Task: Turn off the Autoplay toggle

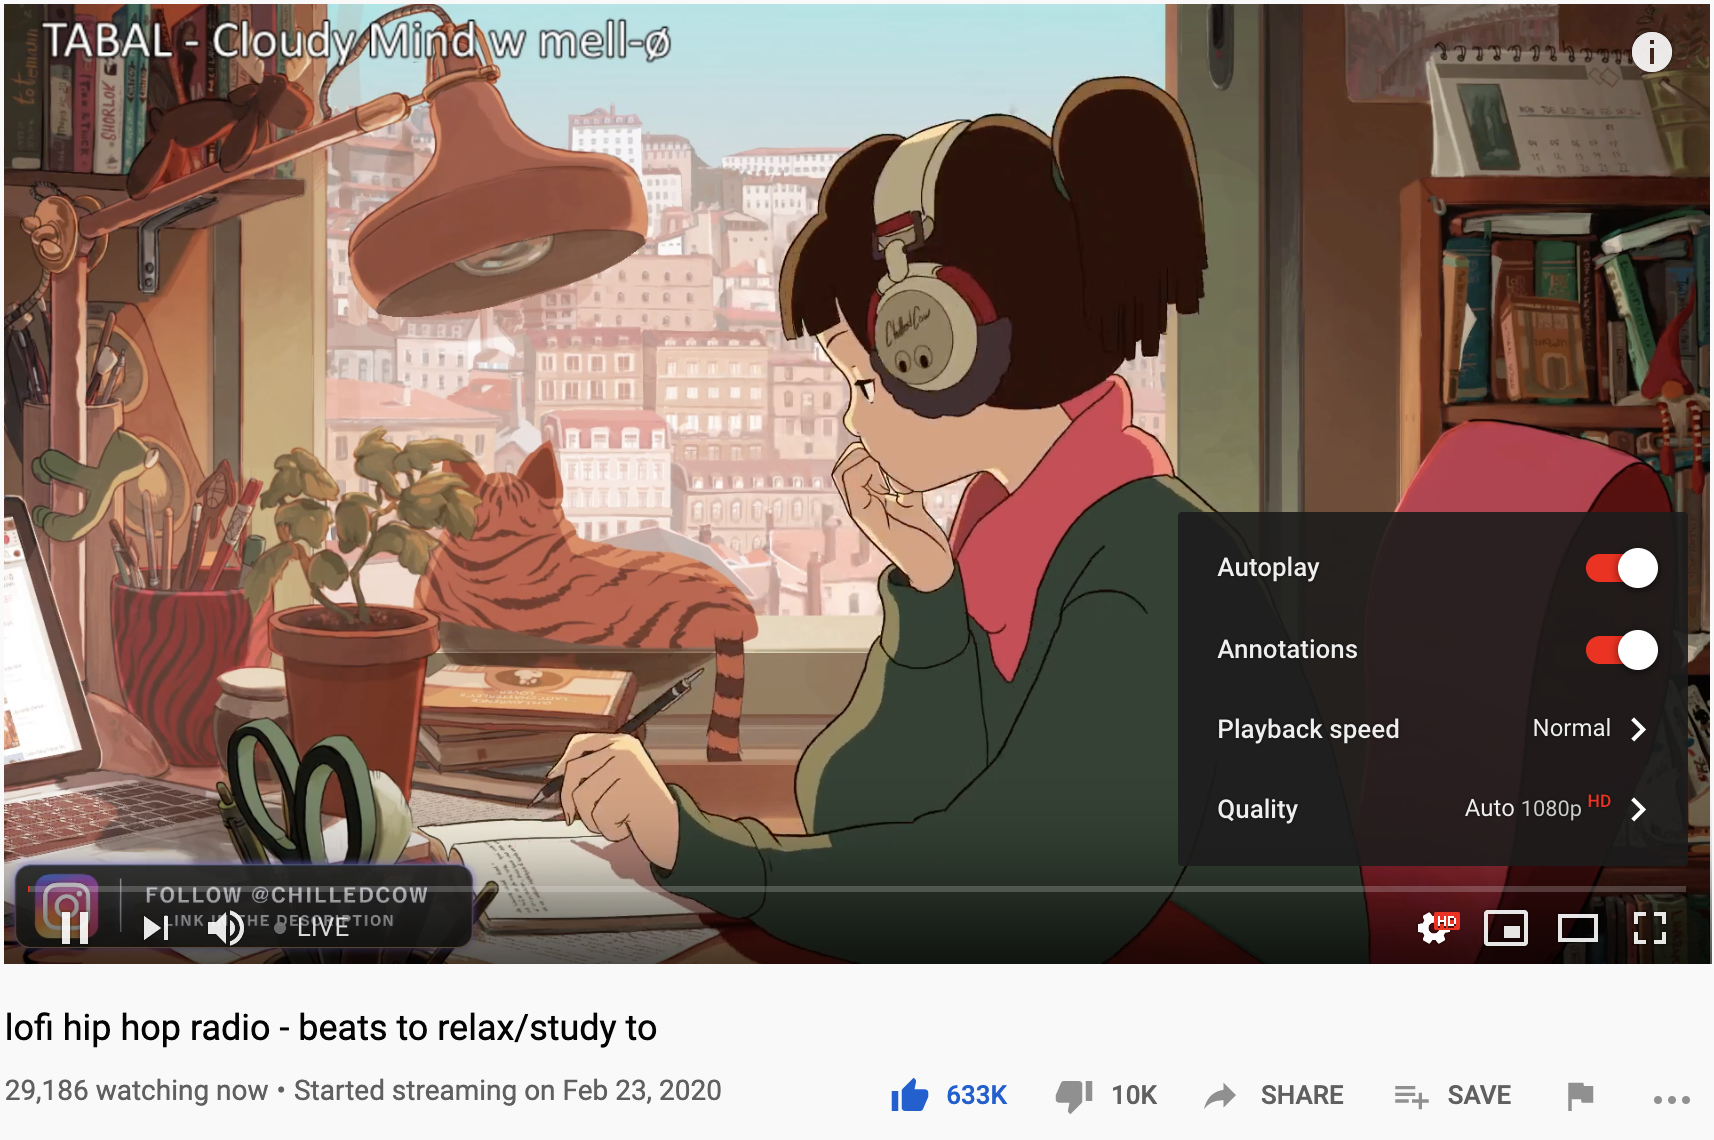Action: click(1621, 568)
